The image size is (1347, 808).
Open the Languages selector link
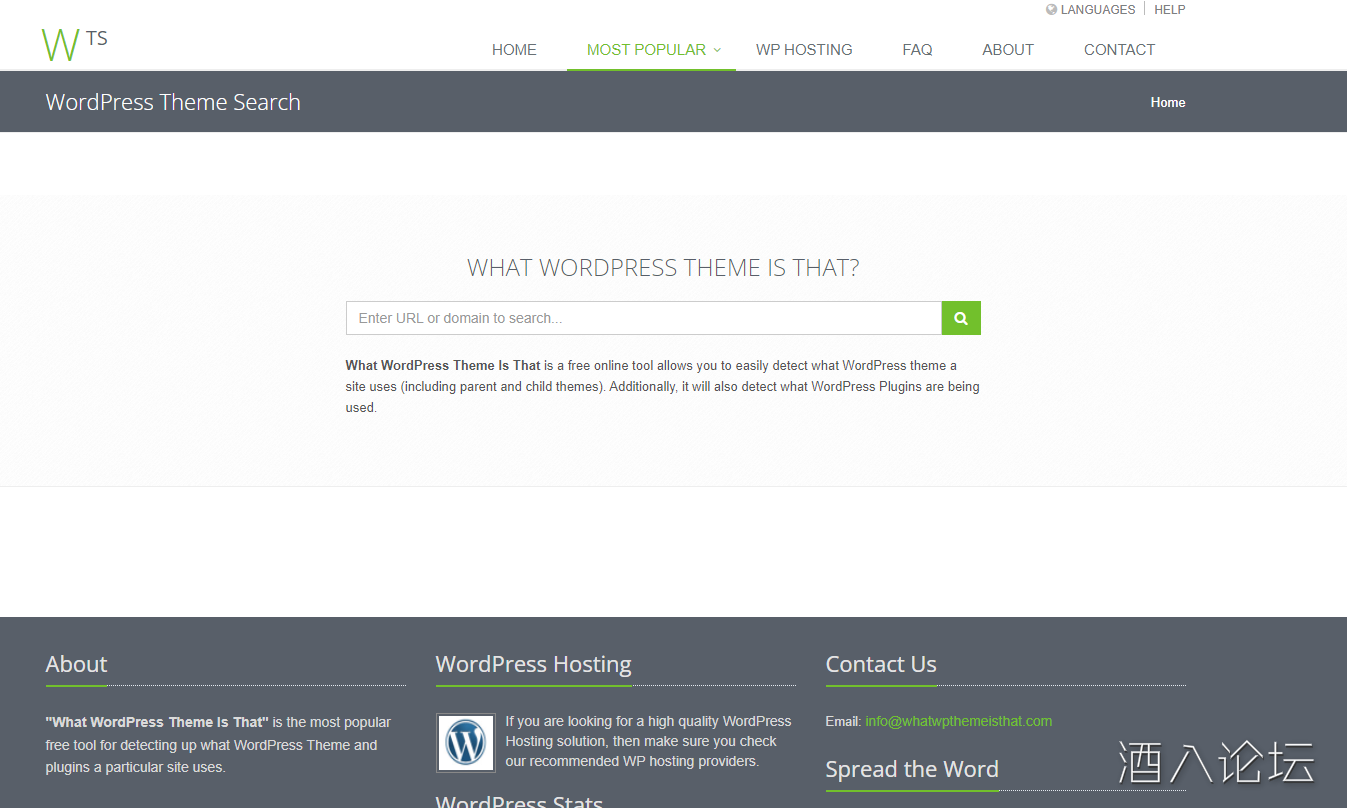click(x=1098, y=10)
